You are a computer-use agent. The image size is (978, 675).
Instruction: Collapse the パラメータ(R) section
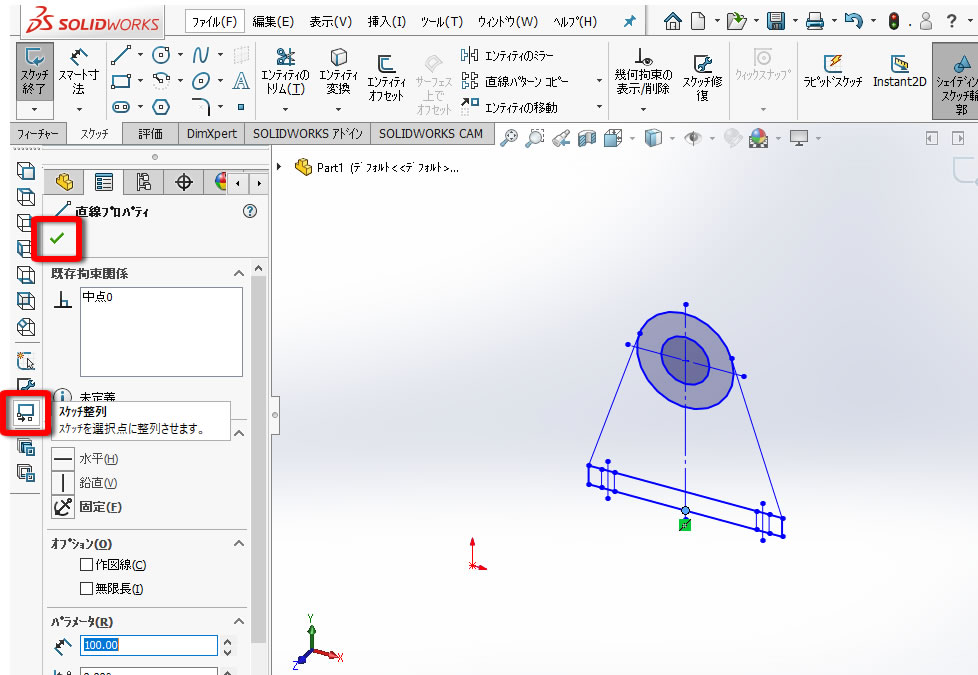(x=239, y=621)
